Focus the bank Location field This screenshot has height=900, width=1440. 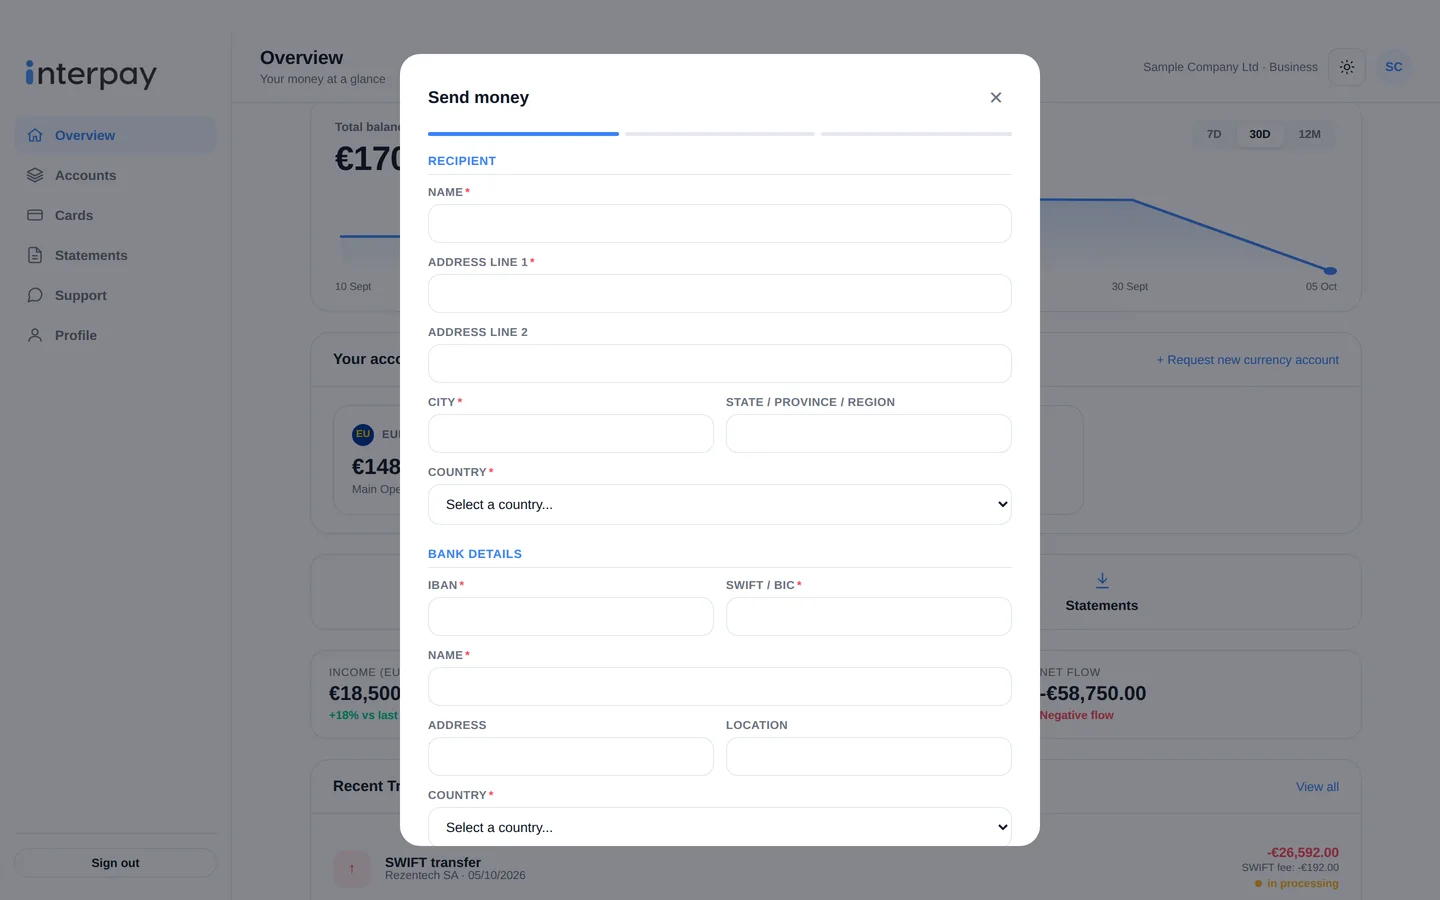tap(869, 757)
